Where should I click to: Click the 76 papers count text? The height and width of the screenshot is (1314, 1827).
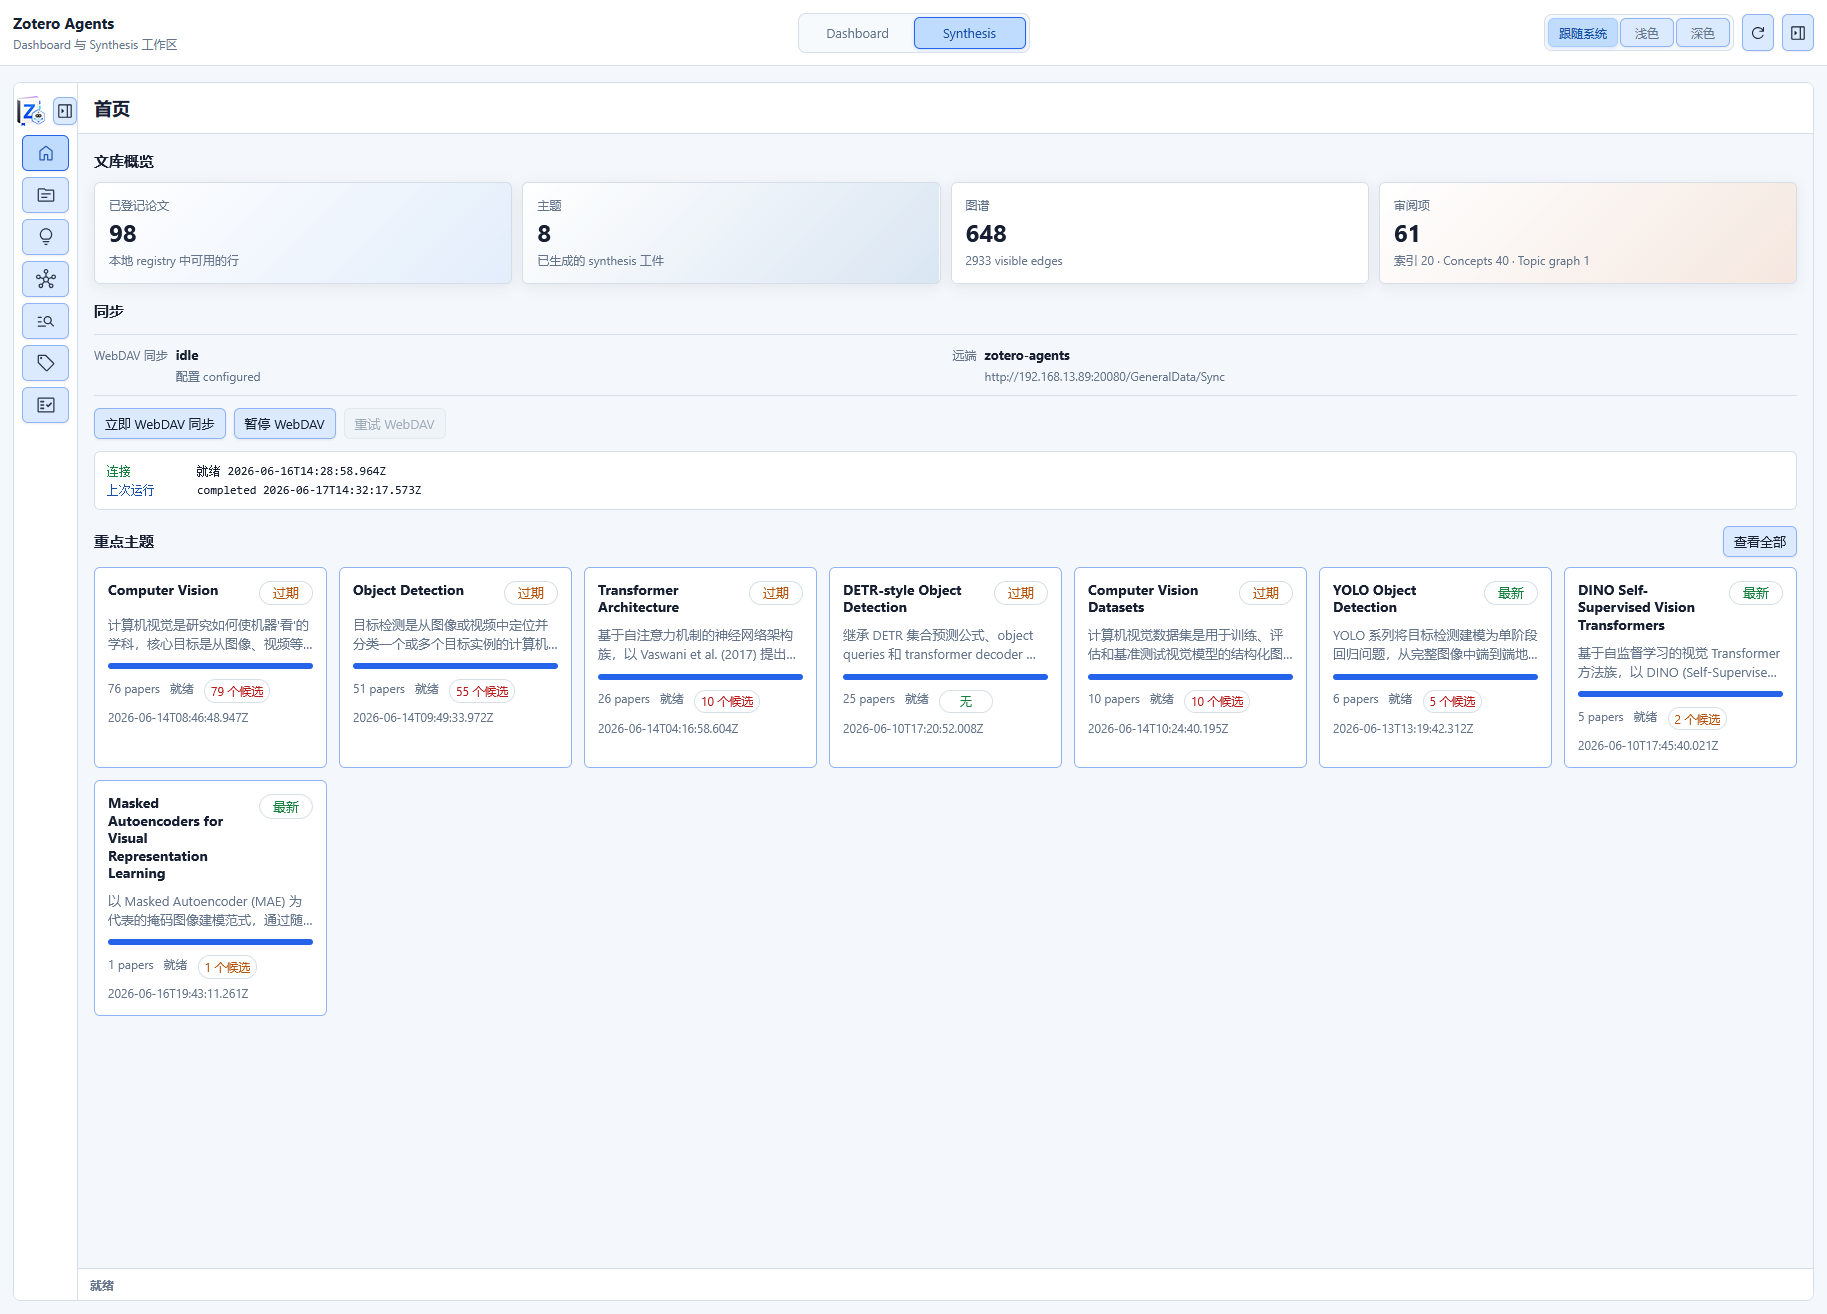click(134, 689)
